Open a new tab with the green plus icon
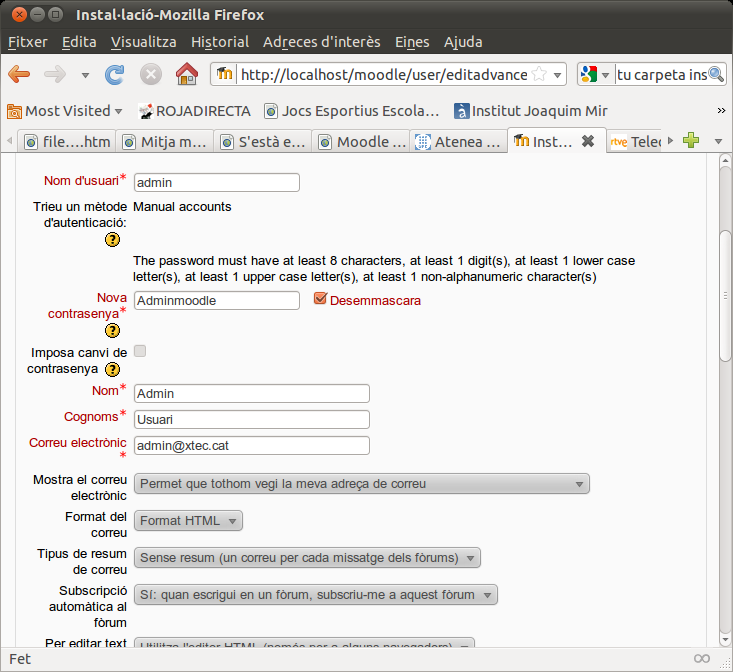This screenshot has width=733, height=672. click(x=691, y=142)
